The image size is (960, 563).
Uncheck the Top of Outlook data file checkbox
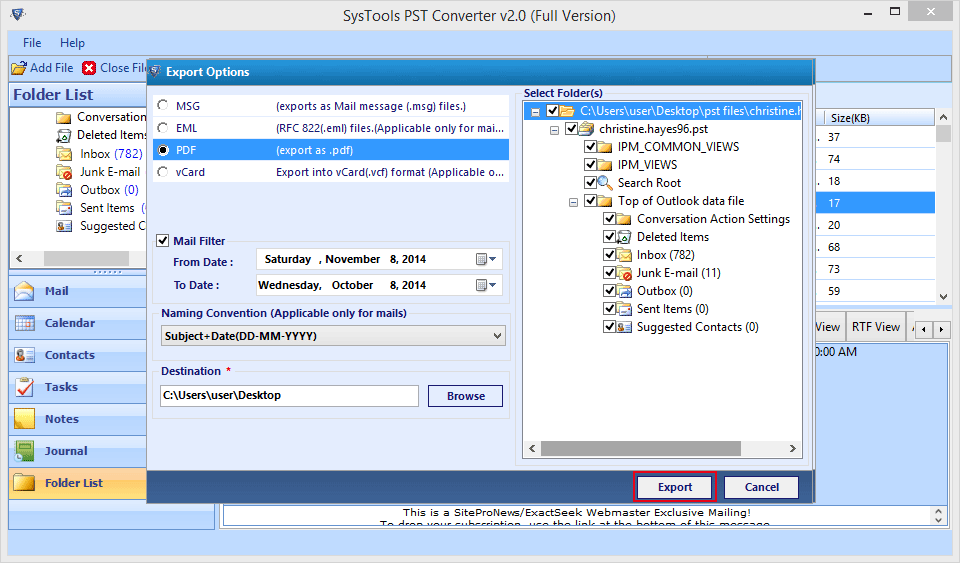pyautogui.click(x=590, y=200)
